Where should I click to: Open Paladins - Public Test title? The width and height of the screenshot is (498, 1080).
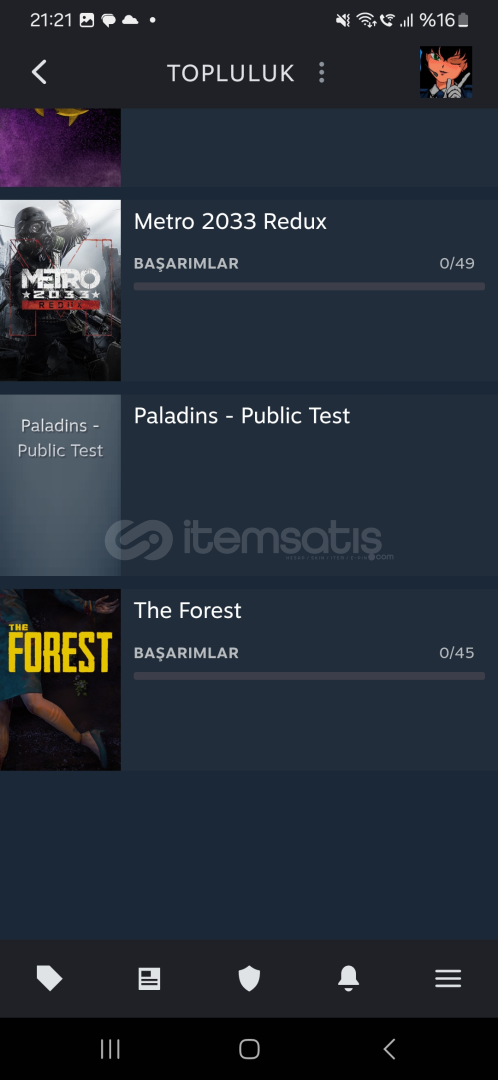pyautogui.click(x=242, y=415)
